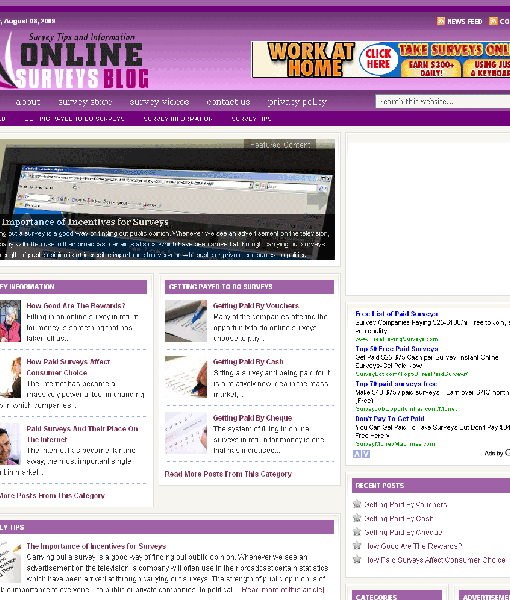This screenshot has width=510, height=600.
Task: Click Getting Paid By Vouchers thumbnail
Action: click(186, 321)
